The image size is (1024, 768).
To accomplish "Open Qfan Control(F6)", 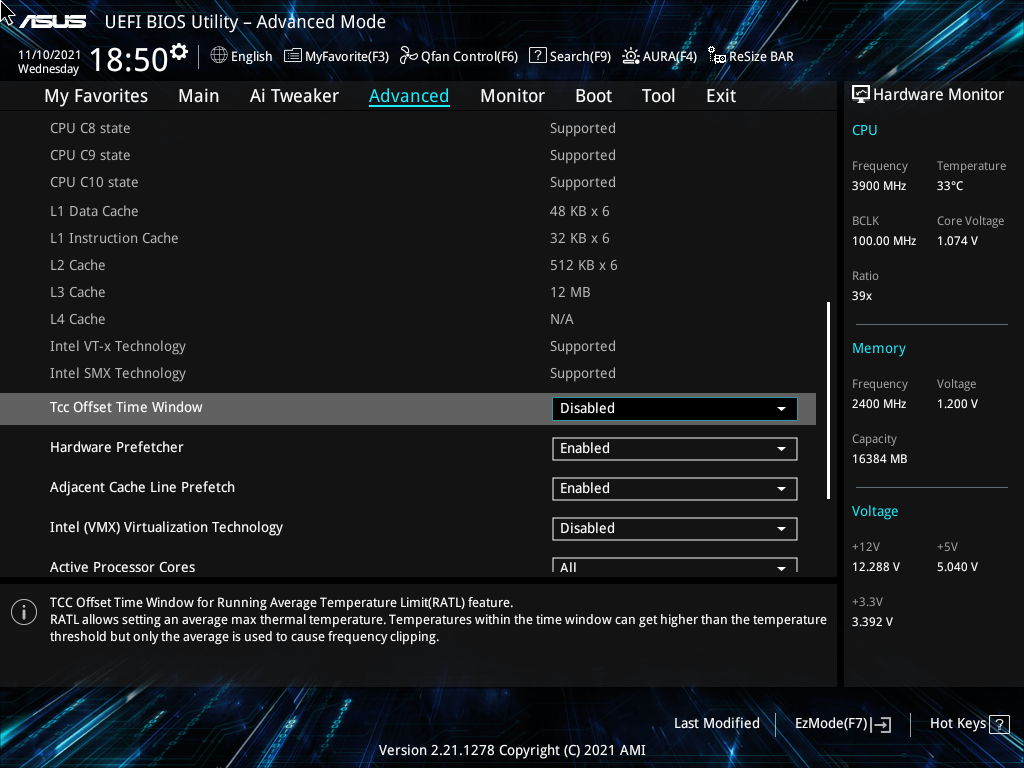I will (x=459, y=56).
